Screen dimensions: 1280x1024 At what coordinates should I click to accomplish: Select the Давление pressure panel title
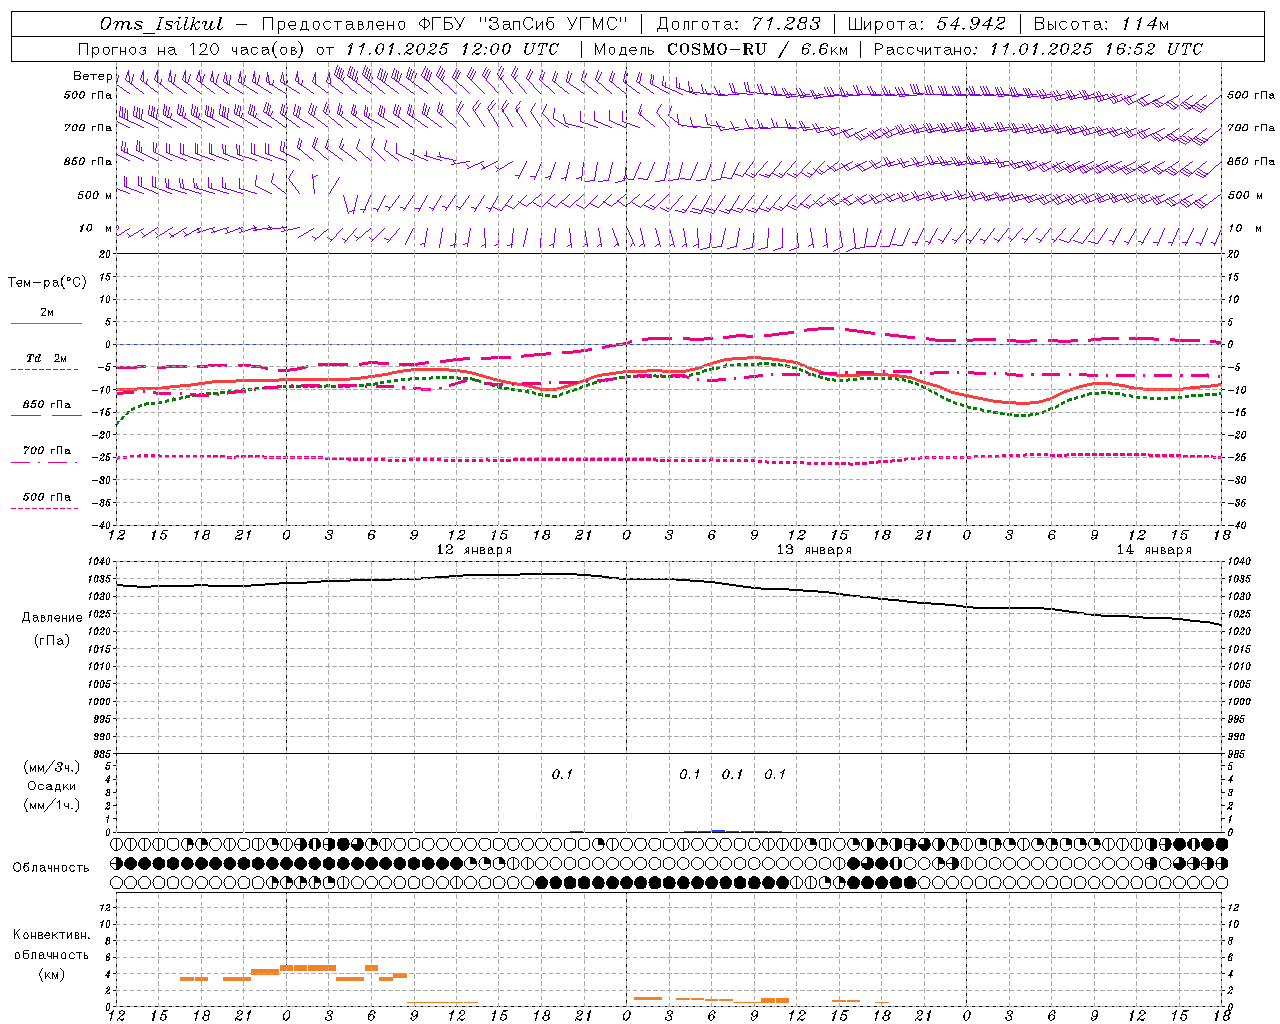click(x=52, y=618)
